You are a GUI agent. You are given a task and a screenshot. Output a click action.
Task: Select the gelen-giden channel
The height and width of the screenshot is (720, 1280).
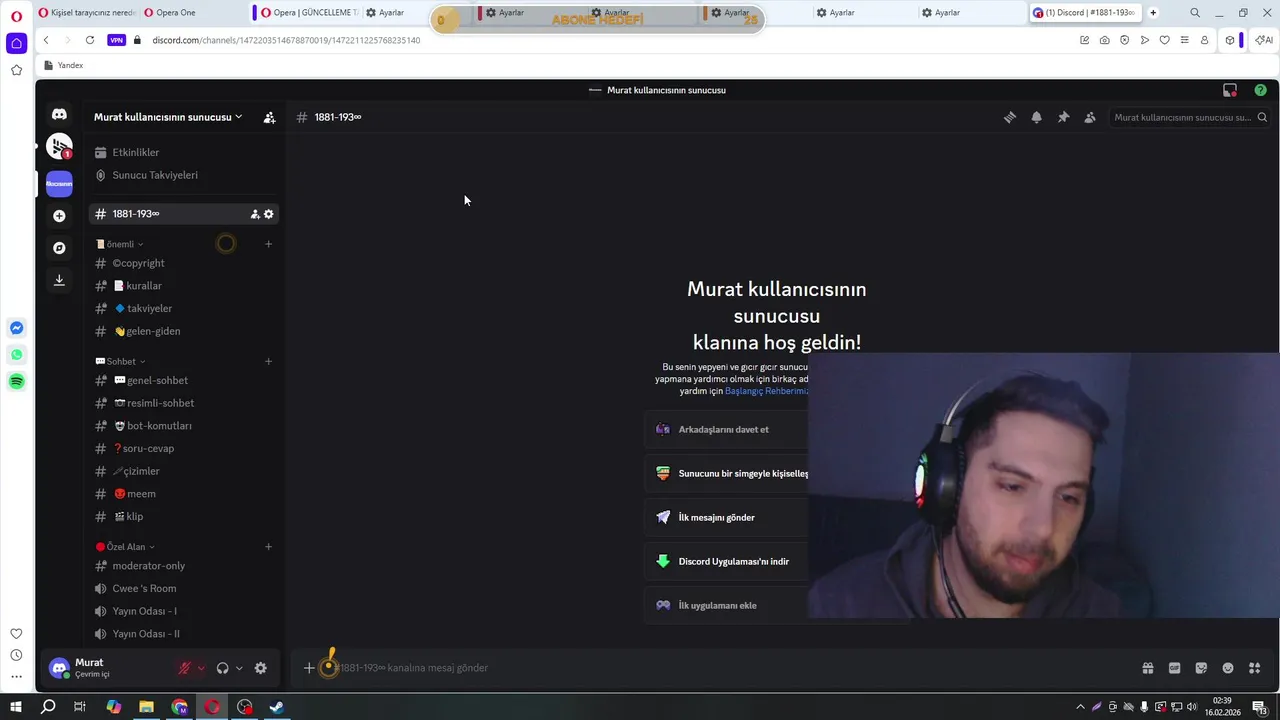[x=183, y=331]
